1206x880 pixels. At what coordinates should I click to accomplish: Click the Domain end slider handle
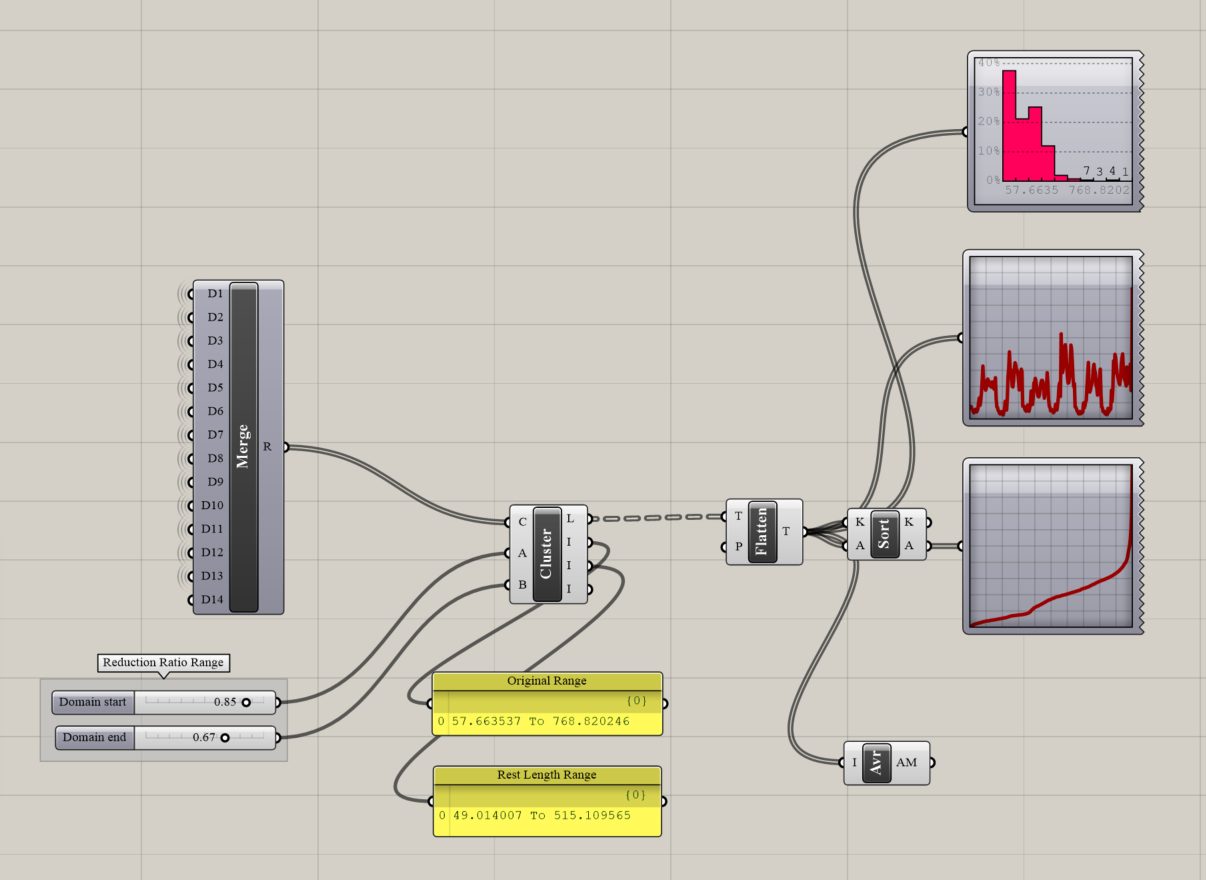225,738
